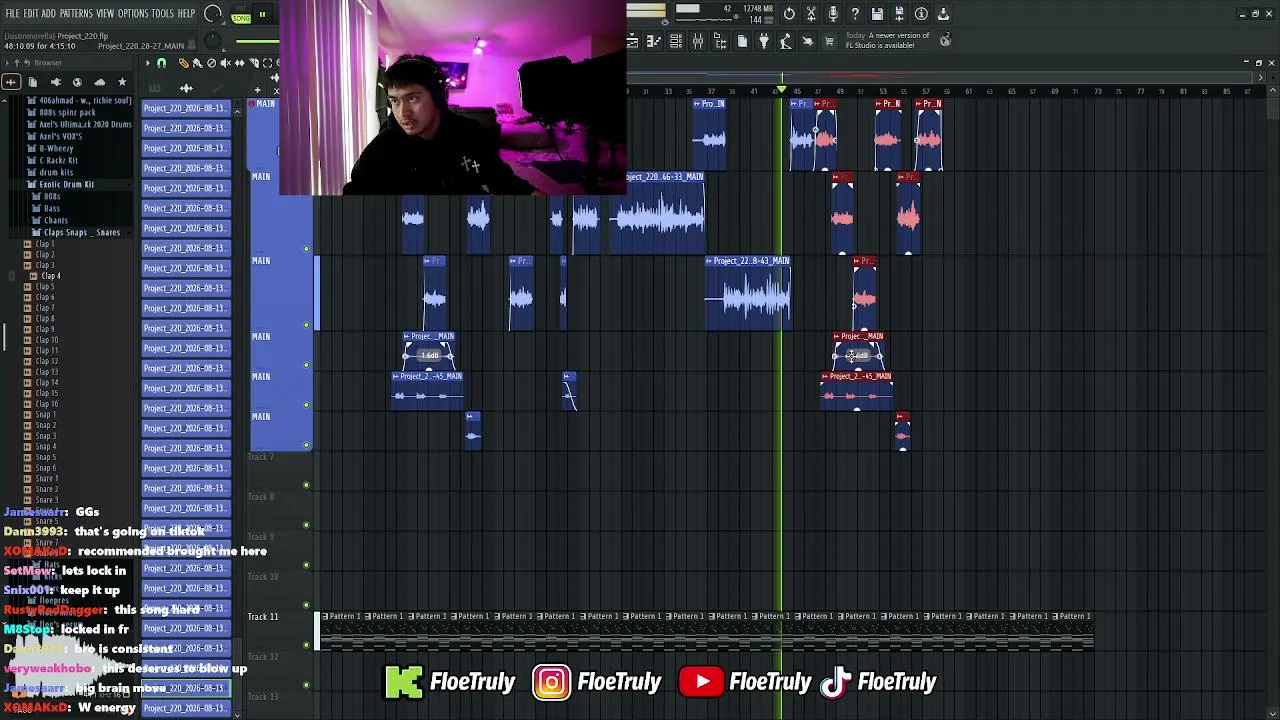Expand the Bass folder
Image resolution: width=1280 pixels, height=720 pixels.
click(51, 208)
